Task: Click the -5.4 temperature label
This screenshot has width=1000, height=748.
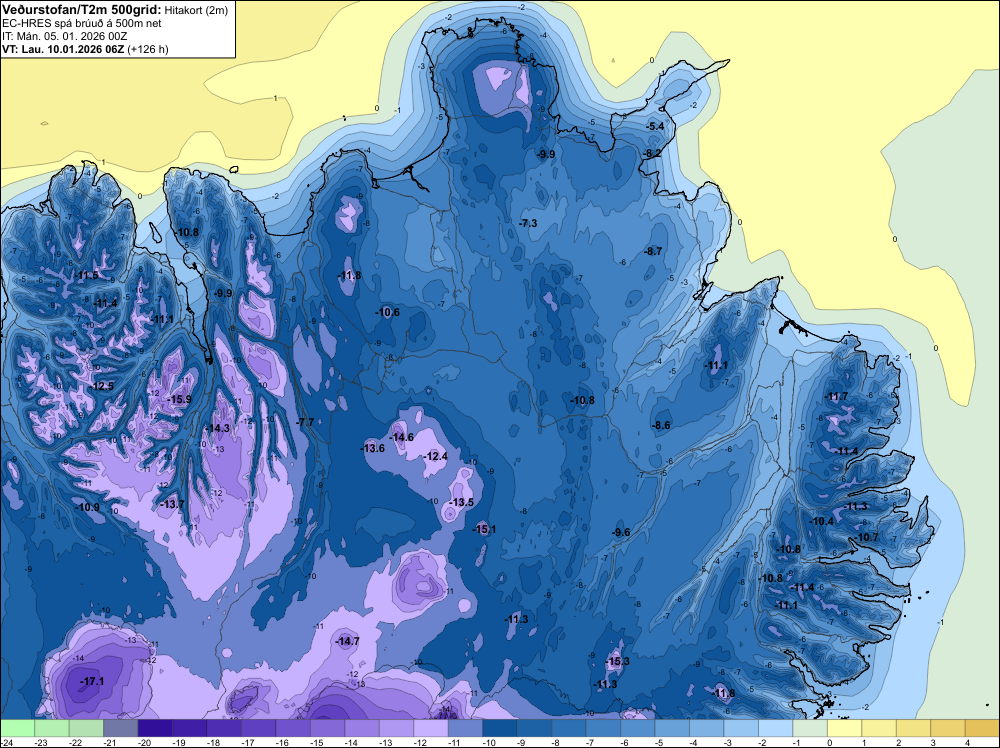Action: pos(655,126)
